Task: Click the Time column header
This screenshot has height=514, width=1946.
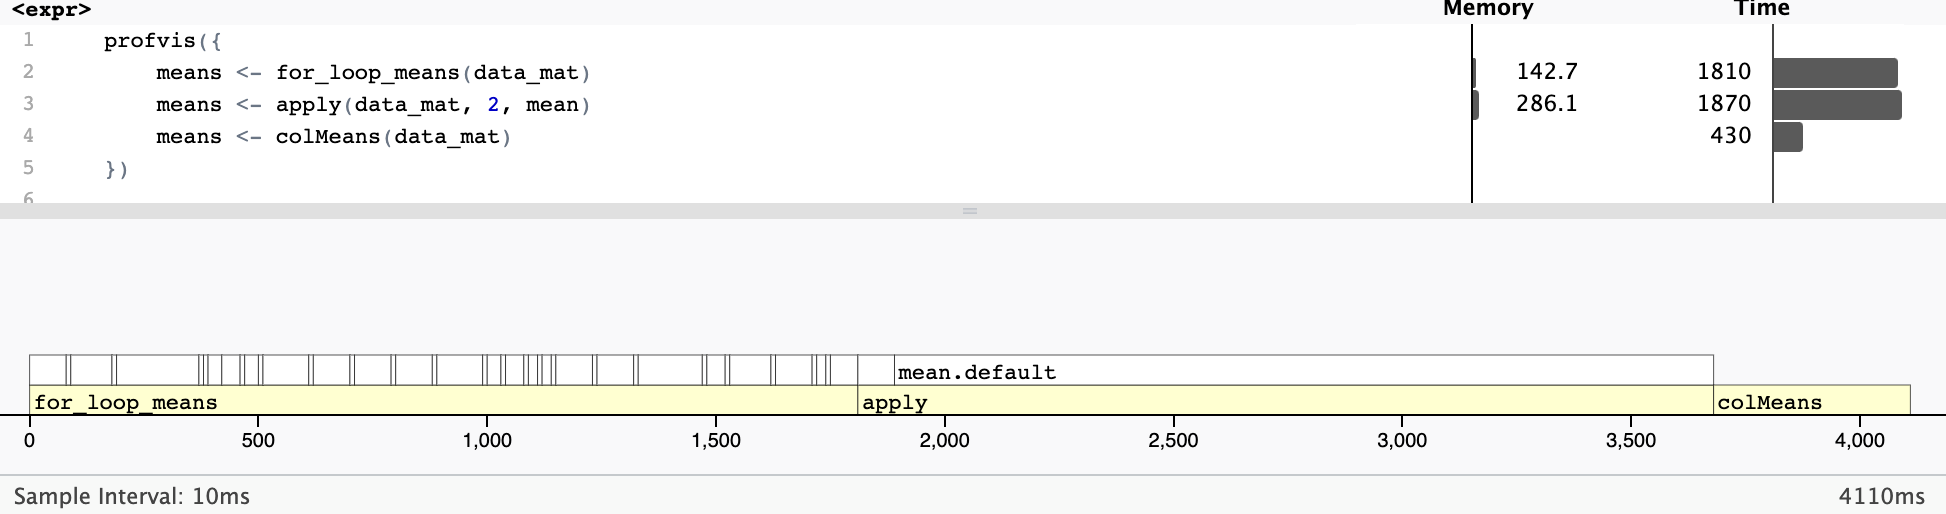Action: [1761, 9]
